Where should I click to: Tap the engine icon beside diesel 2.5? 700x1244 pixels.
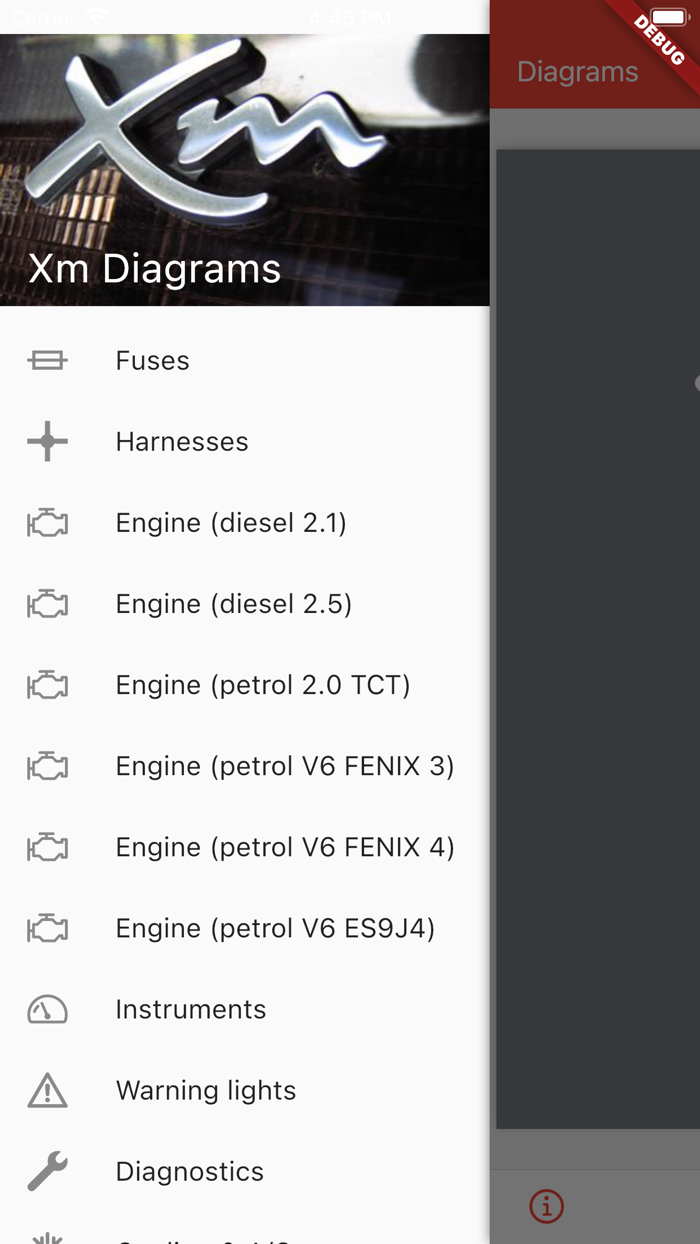(x=47, y=604)
